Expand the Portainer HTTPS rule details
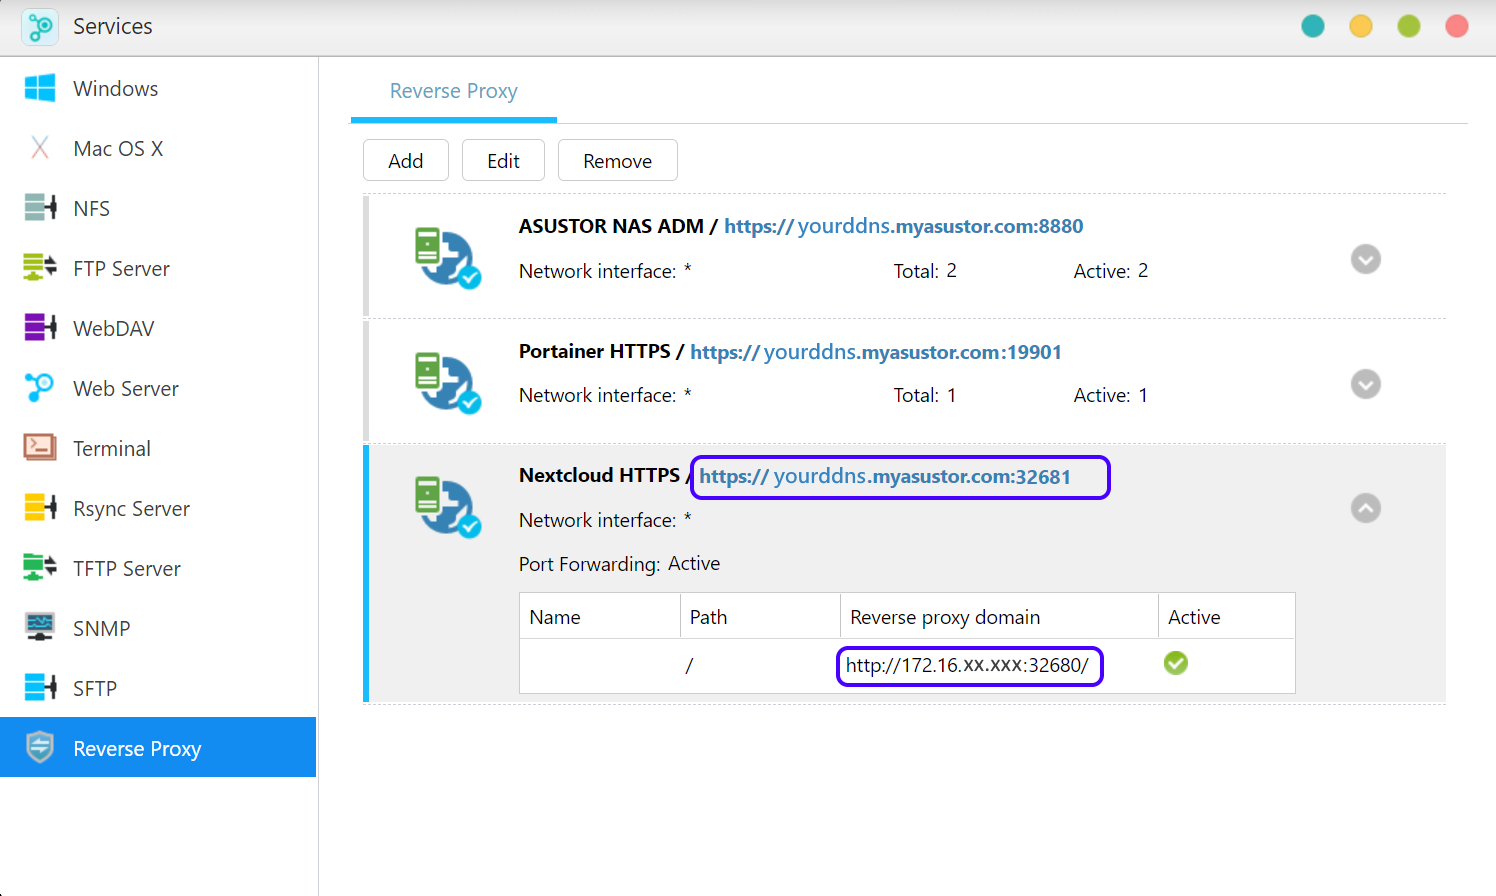1496x896 pixels. pyautogui.click(x=1366, y=384)
